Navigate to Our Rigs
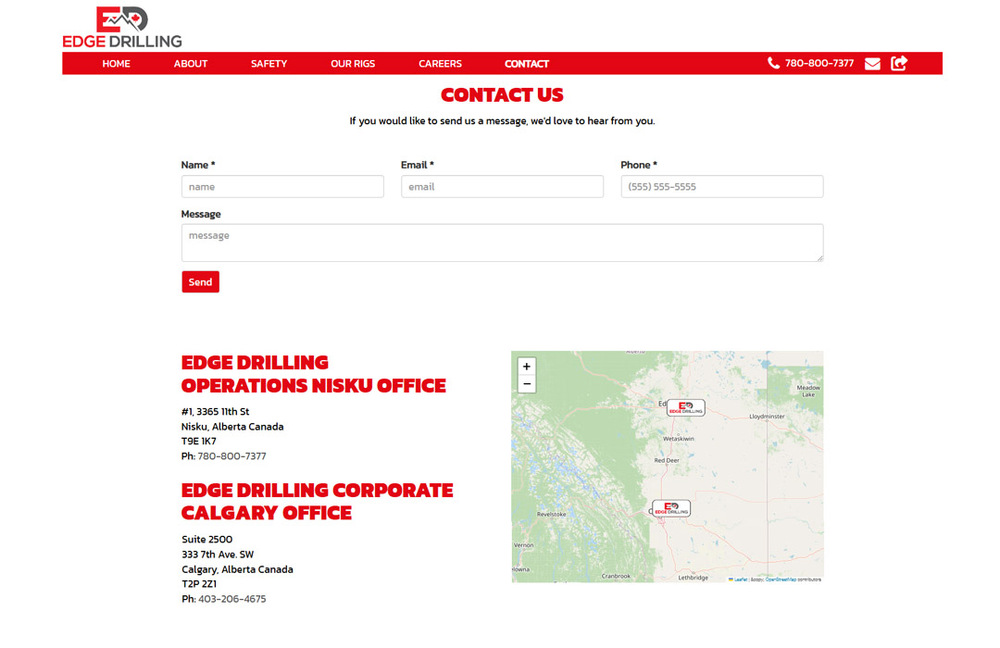 click(x=353, y=64)
